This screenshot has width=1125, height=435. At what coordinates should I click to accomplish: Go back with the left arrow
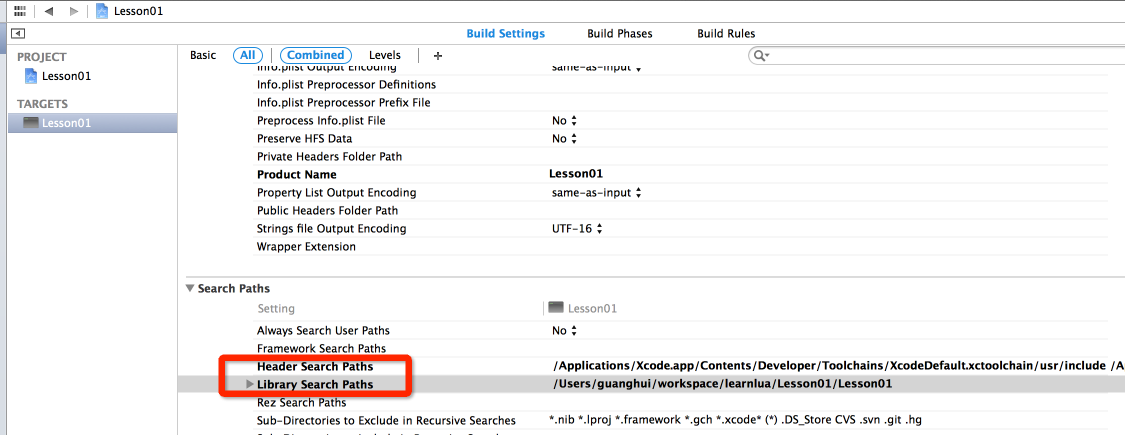click(48, 11)
